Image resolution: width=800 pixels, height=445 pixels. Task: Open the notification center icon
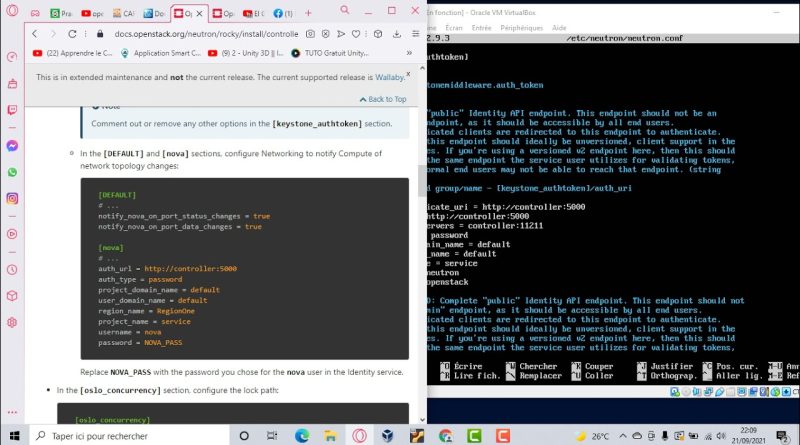[x=782, y=436]
